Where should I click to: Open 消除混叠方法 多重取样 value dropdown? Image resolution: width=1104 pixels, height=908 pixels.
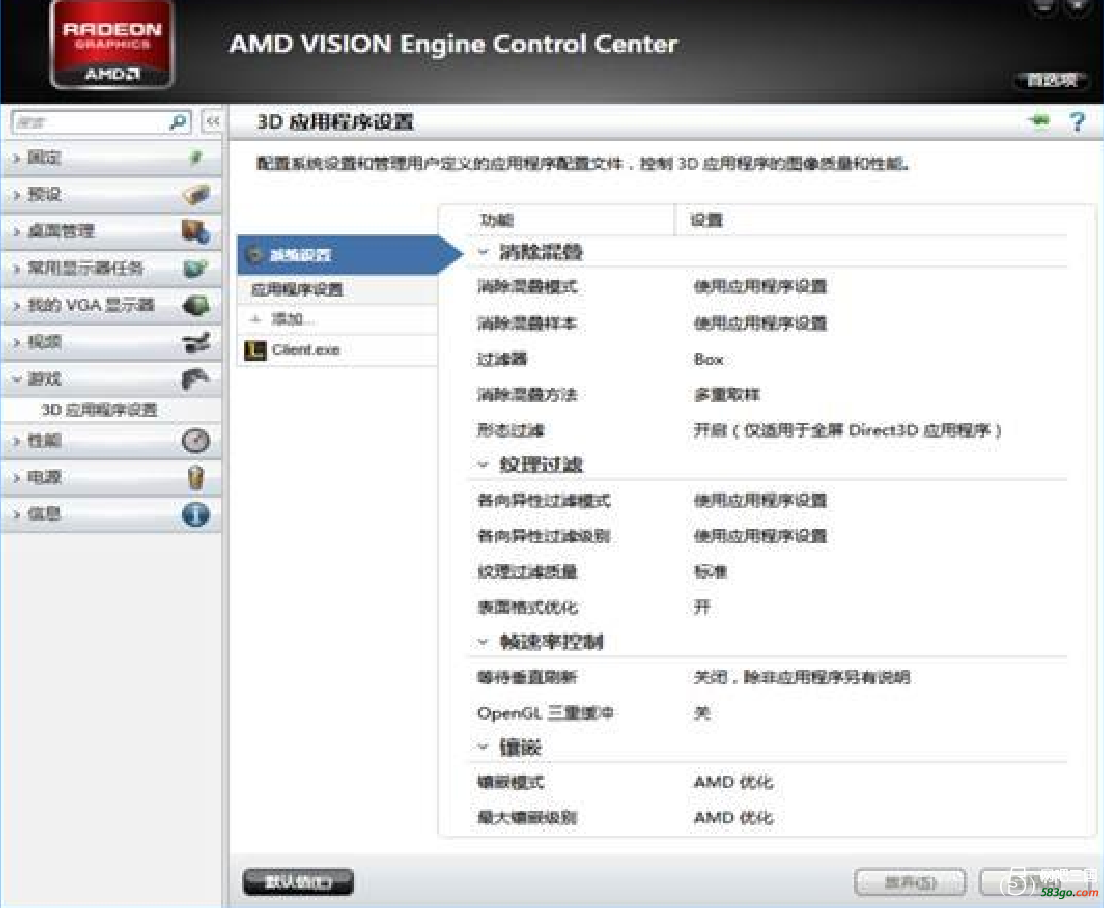click(x=727, y=395)
